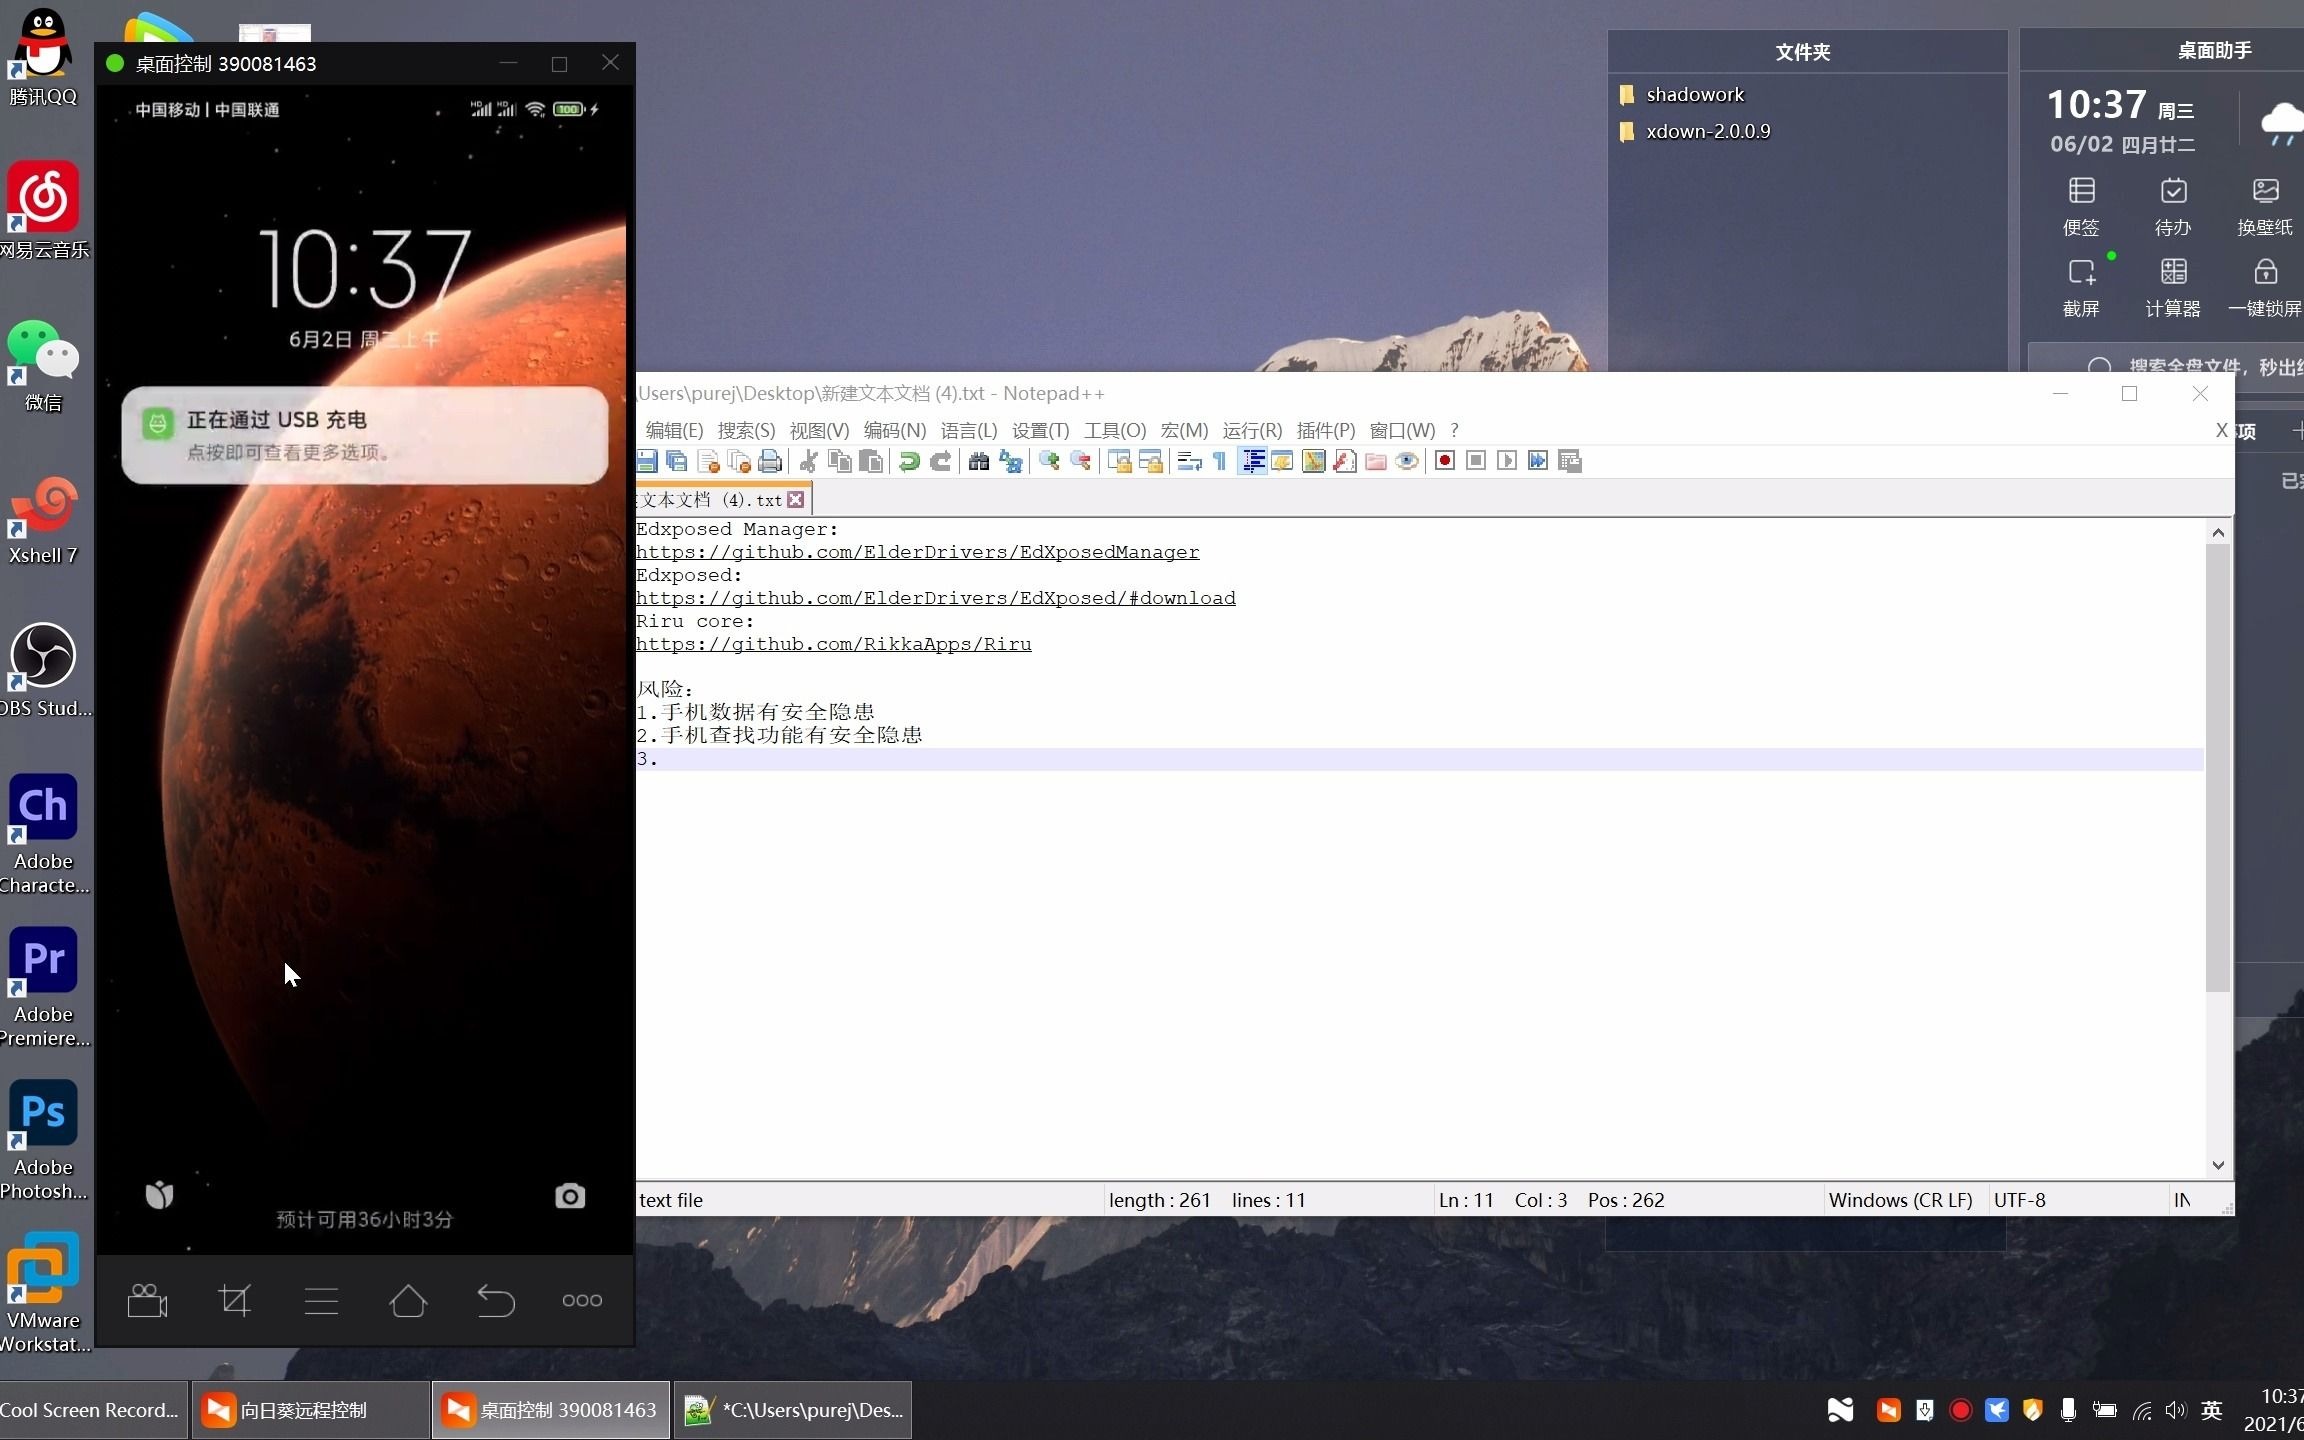
Task: Click the EdXposedManager GitHub link
Action: 917,552
